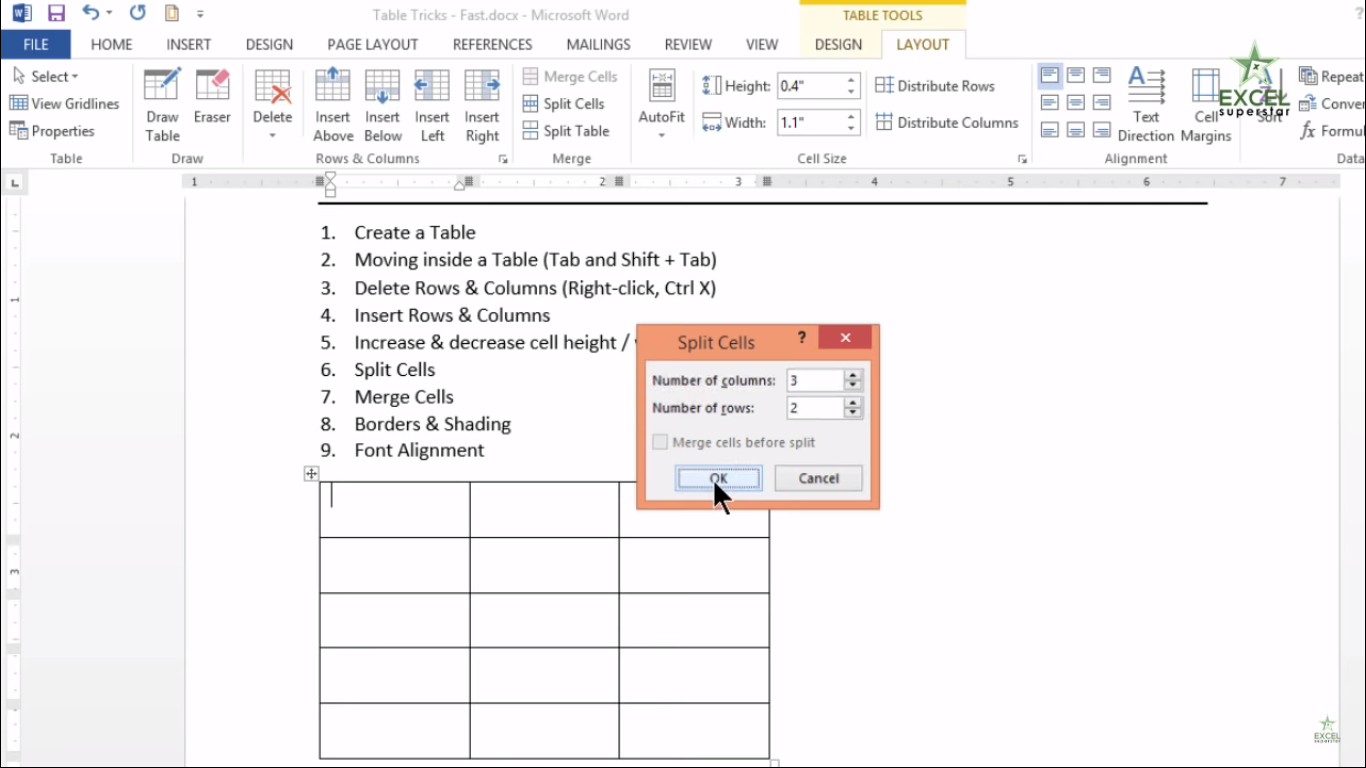Click Text Direction icon
This screenshot has height=768, width=1366.
coord(1146,105)
